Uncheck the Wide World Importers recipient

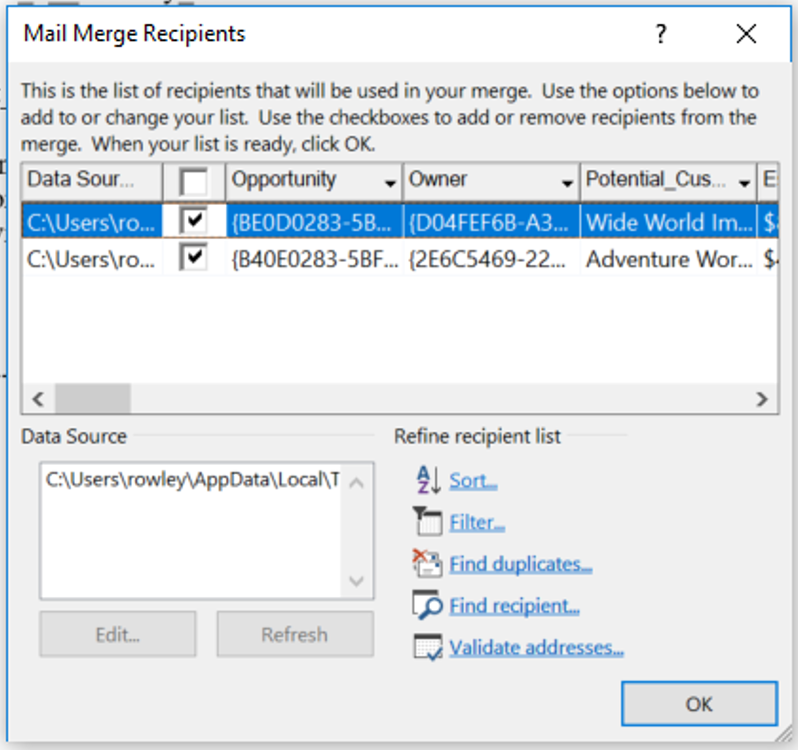pyautogui.click(x=193, y=221)
